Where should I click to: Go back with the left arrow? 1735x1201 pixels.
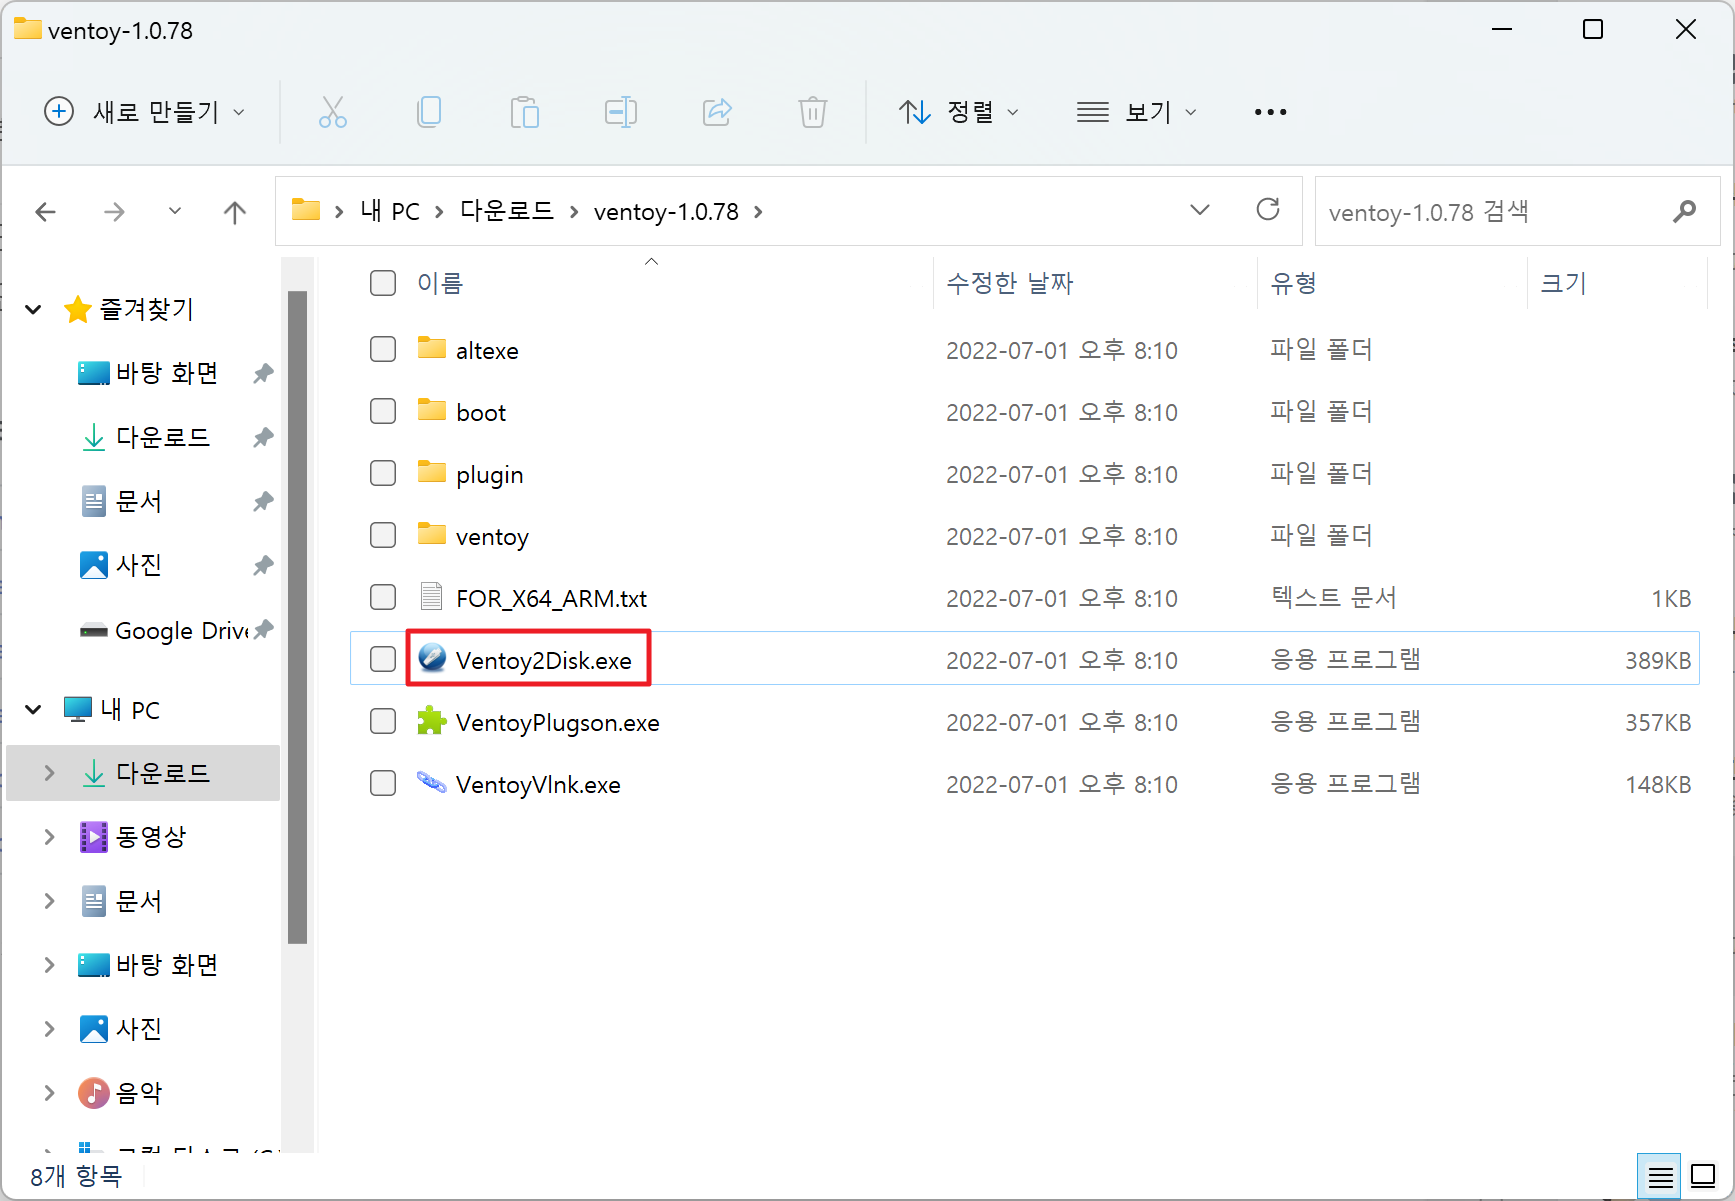(x=46, y=212)
